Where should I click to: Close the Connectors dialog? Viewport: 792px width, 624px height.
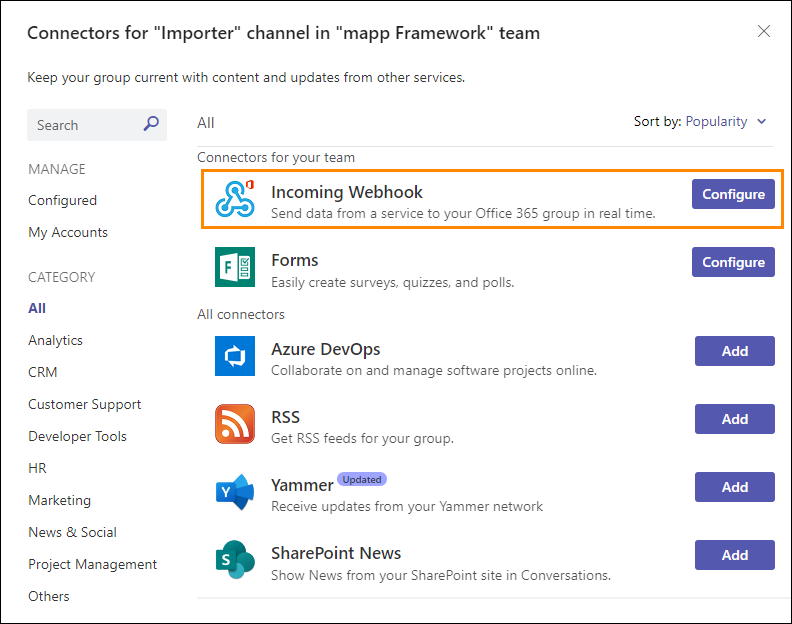[764, 31]
